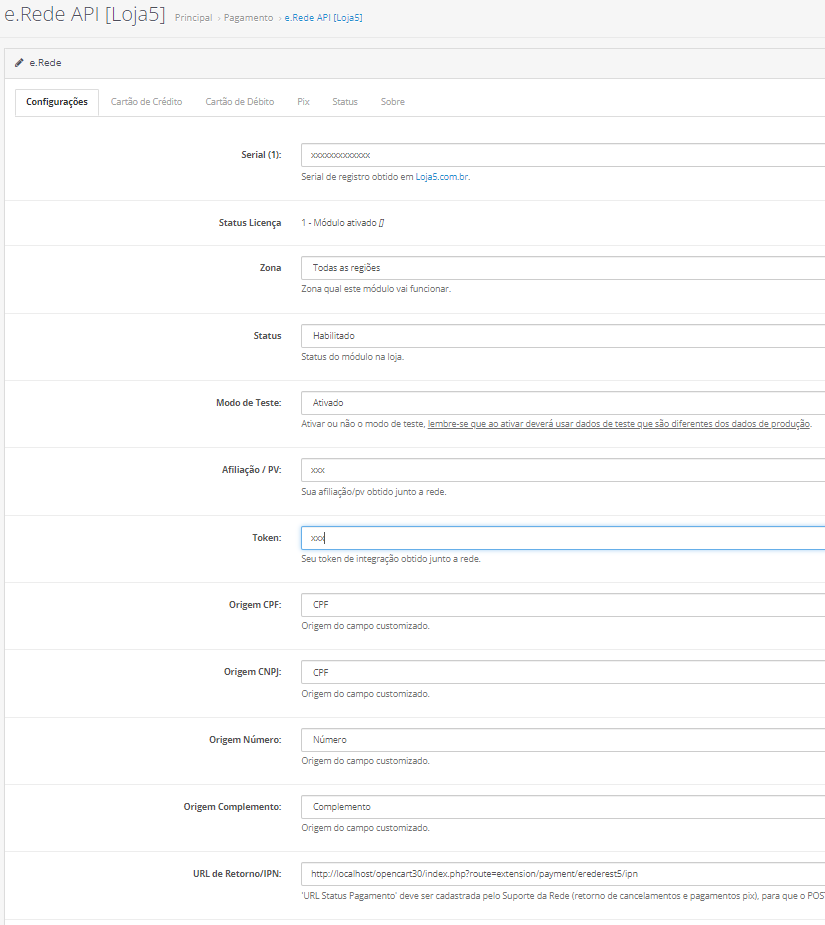Open the Pix tab
The width and height of the screenshot is (825, 925).
303,102
